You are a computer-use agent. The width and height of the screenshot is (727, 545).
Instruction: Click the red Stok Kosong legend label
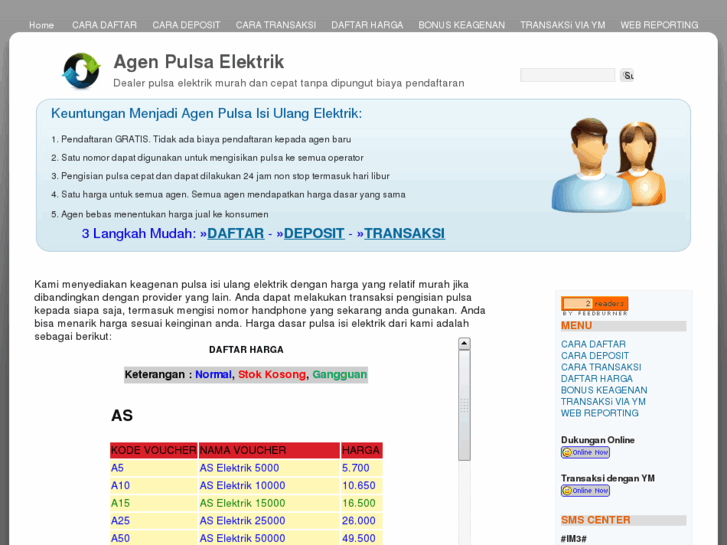pyautogui.click(x=272, y=375)
